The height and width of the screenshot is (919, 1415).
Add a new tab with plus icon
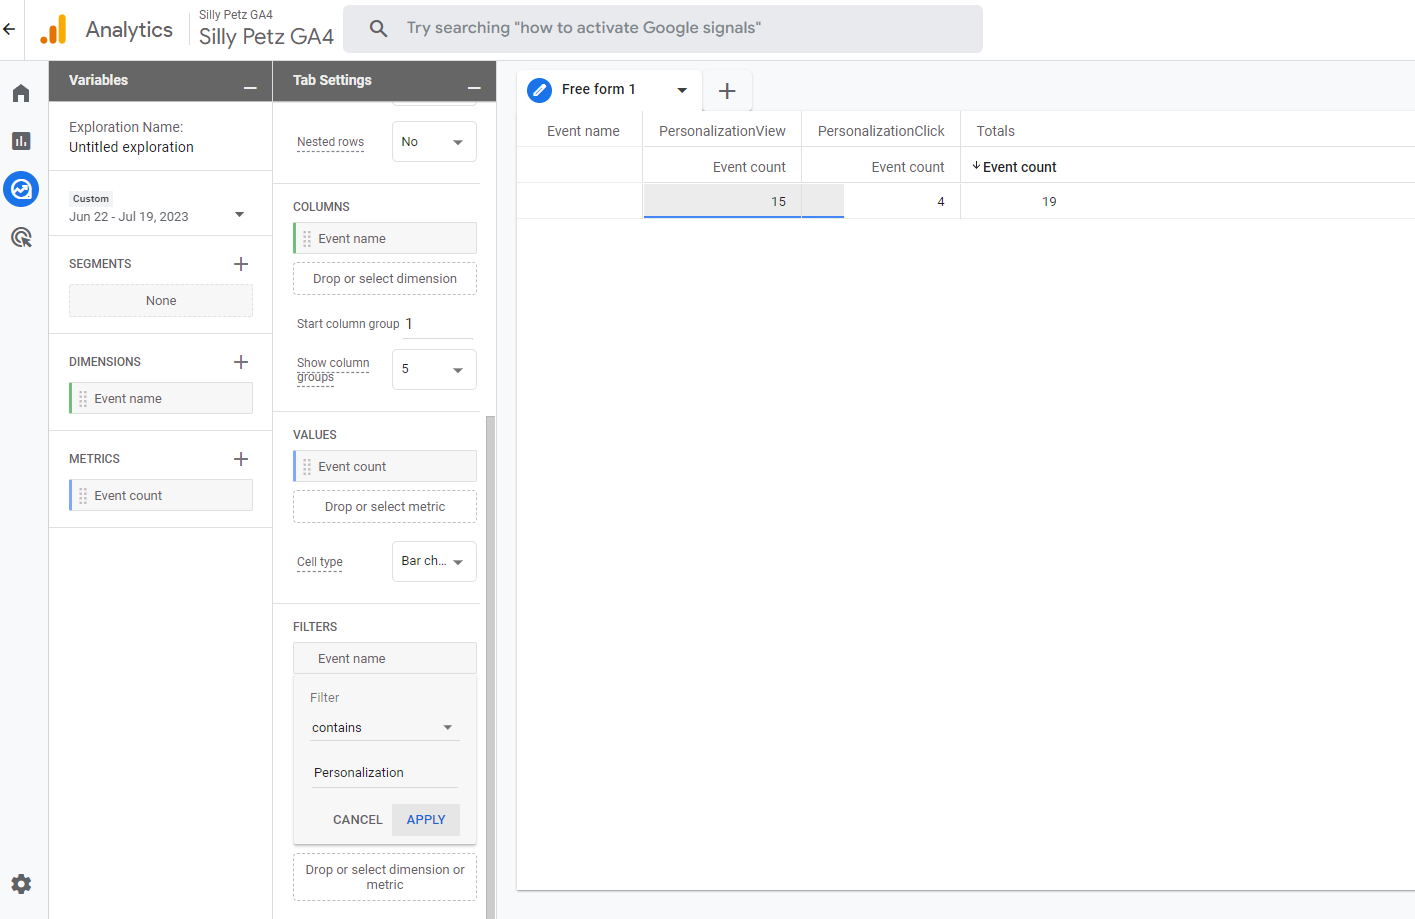point(727,91)
